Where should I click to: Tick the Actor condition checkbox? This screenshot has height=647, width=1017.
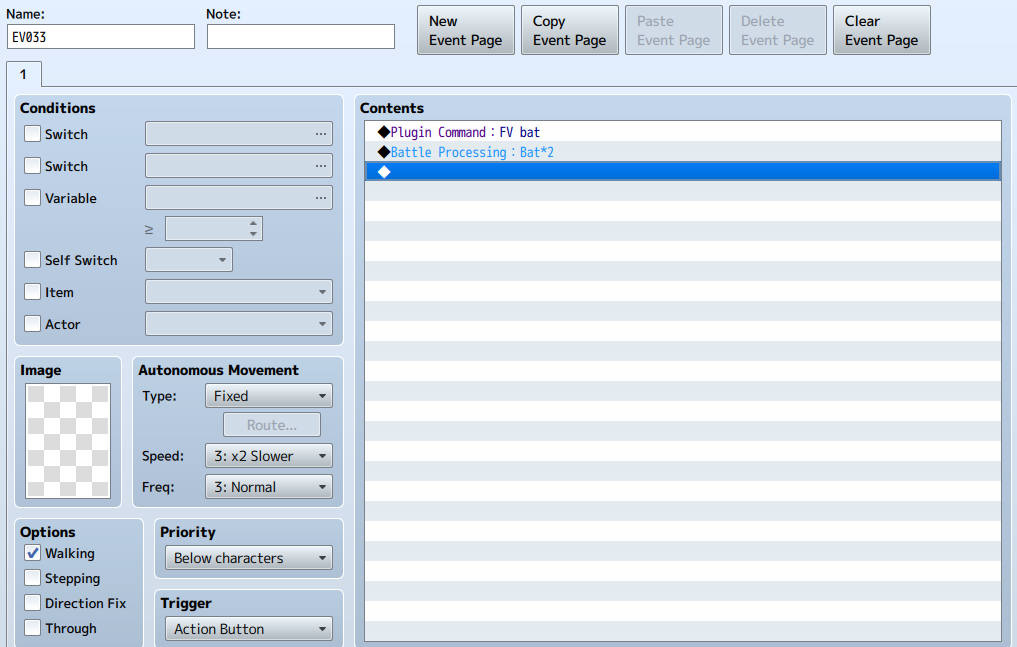[32, 324]
